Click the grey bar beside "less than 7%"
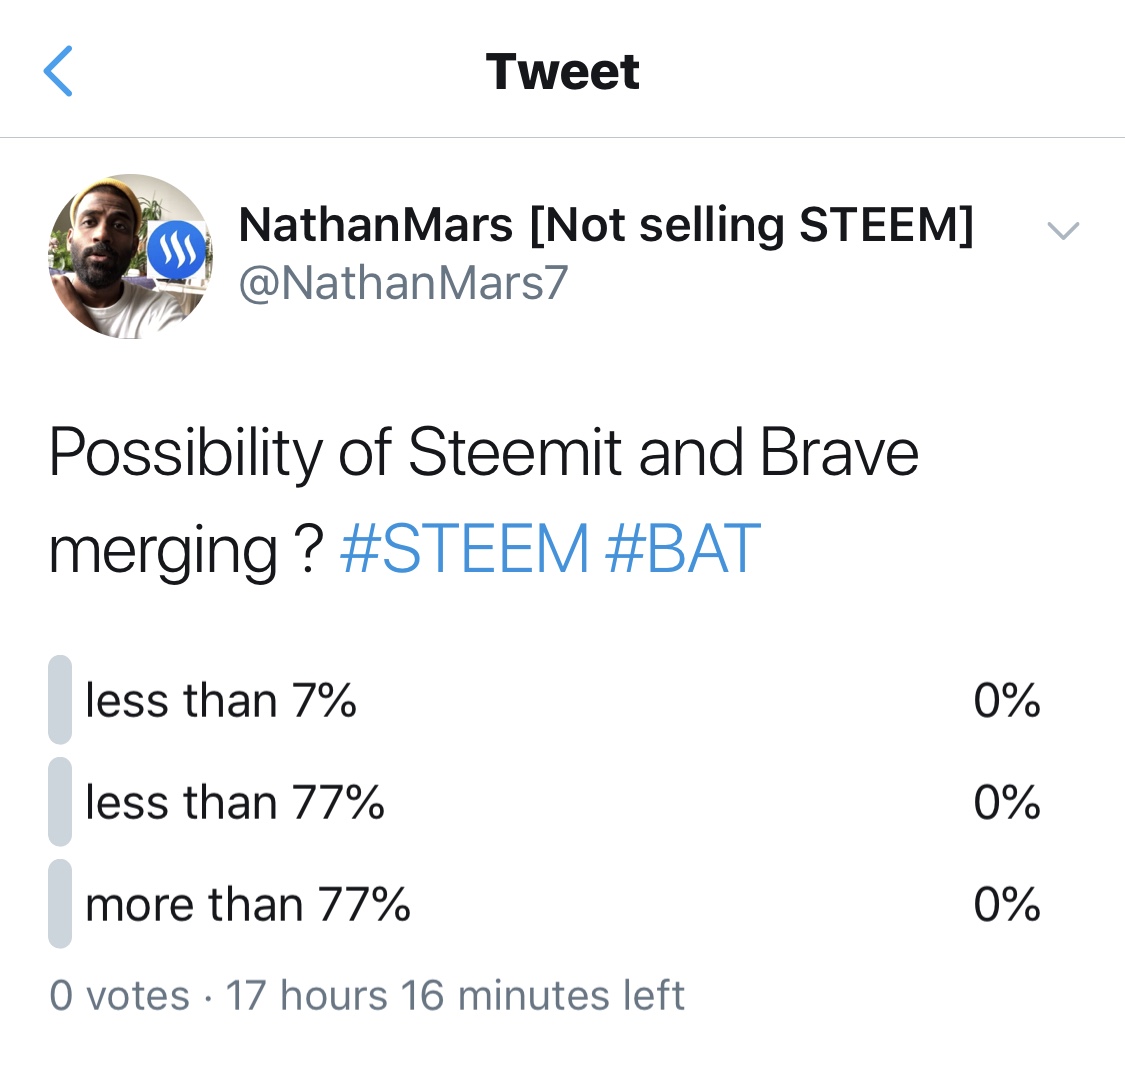This screenshot has height=1071, width=1125. click(x=60, y=700)
